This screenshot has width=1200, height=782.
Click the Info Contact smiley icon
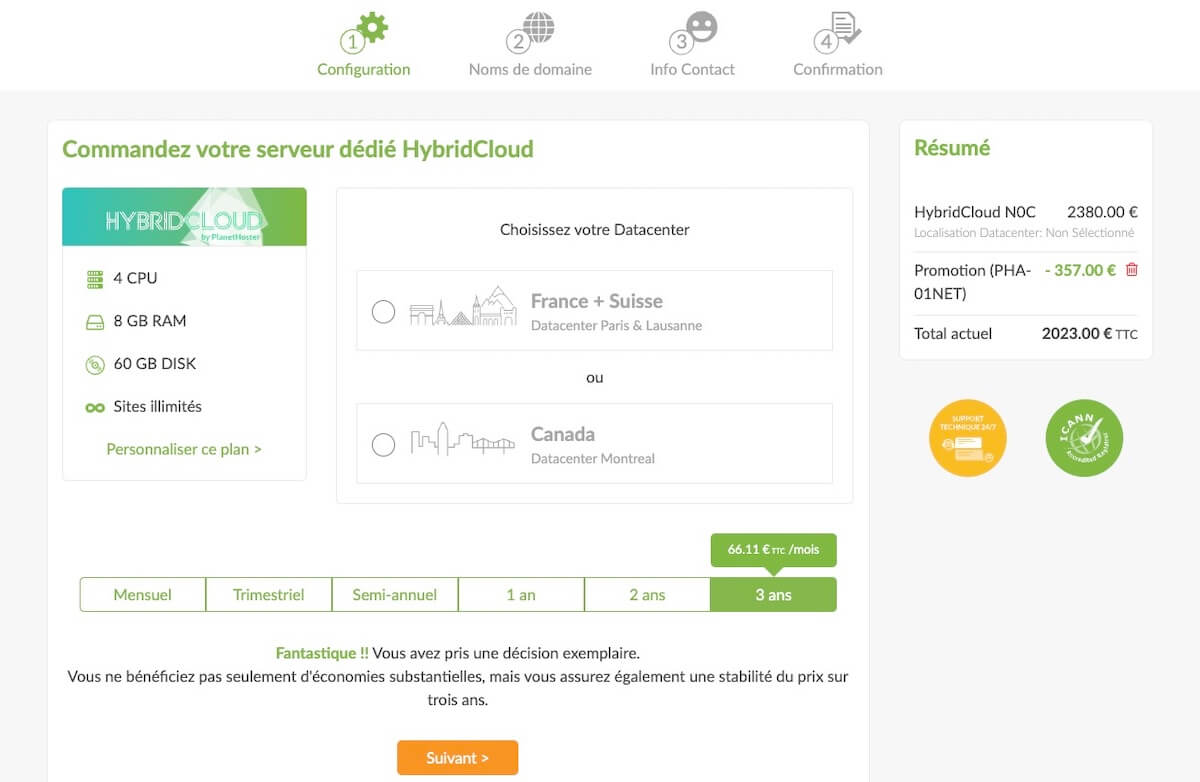tap(702, 27)
